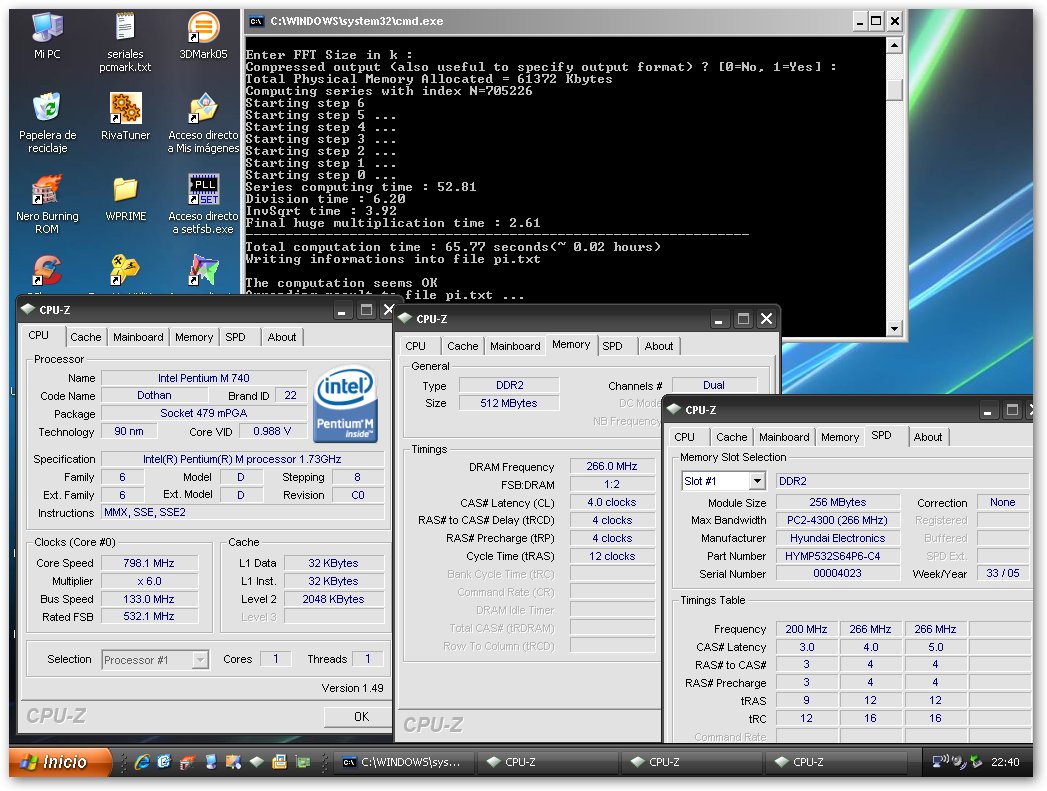Click the cmd window scrollbar up arrow
Viewport: 1047px width, 791px height.
pyautogui.click(x=894, y=45)
